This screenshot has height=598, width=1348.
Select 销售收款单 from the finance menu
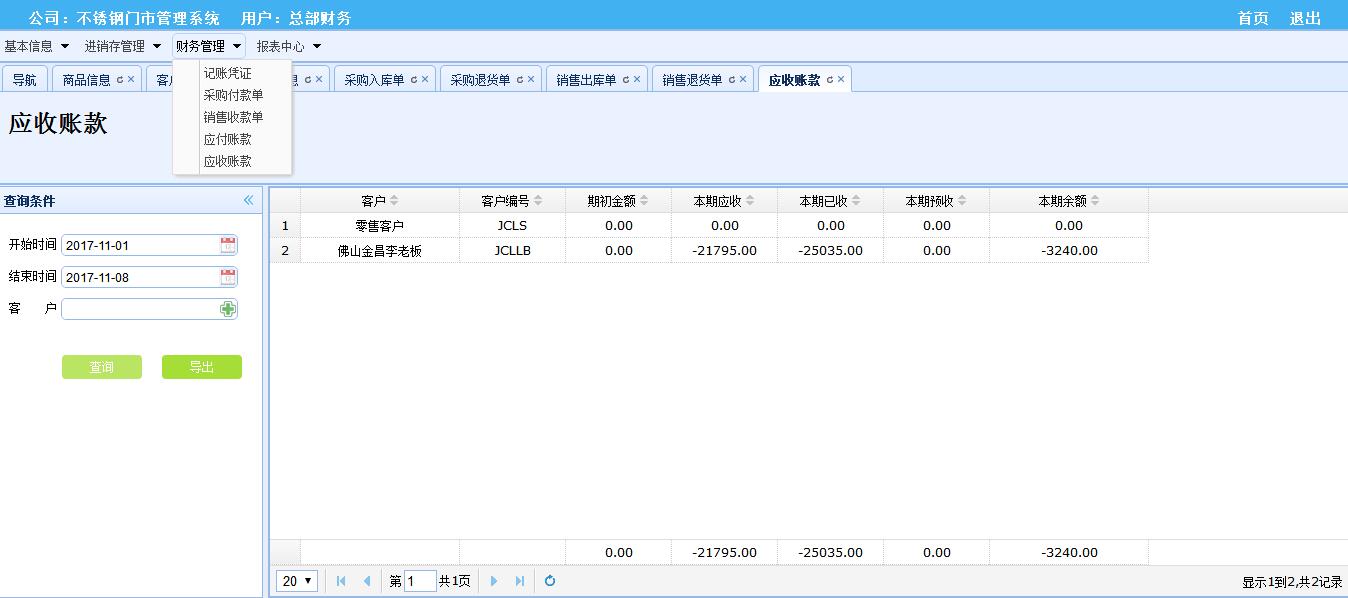pyautogui.click(x=233, y=117)
